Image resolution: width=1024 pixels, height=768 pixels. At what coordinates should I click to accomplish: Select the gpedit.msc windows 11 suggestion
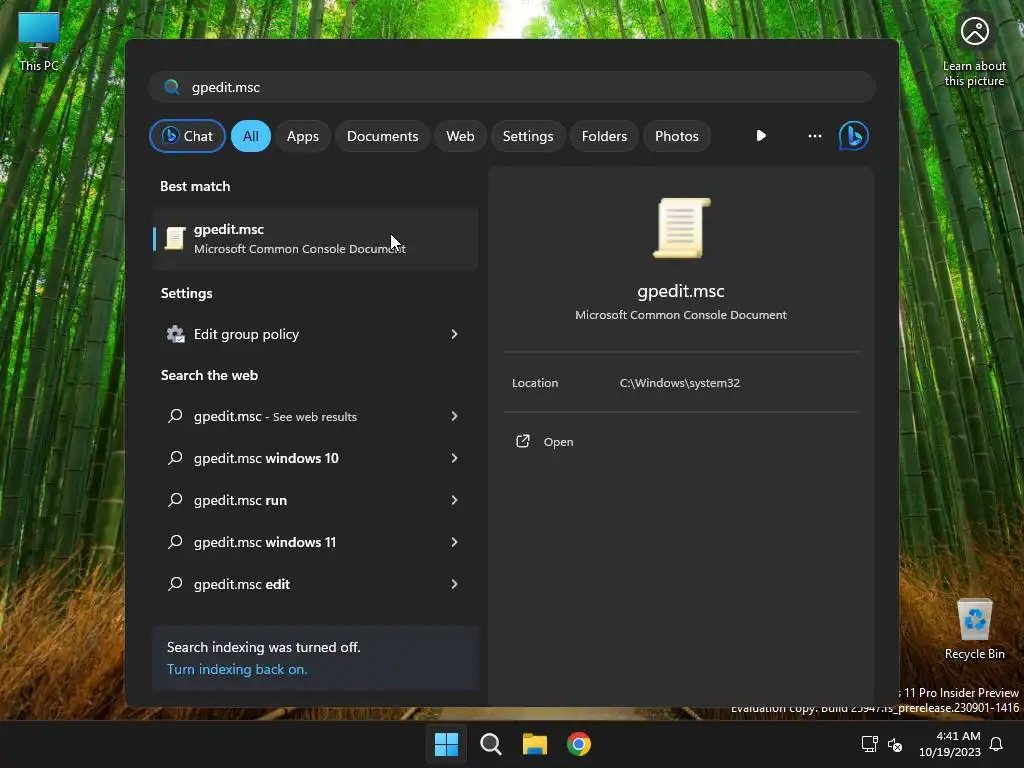coord(315,542)
